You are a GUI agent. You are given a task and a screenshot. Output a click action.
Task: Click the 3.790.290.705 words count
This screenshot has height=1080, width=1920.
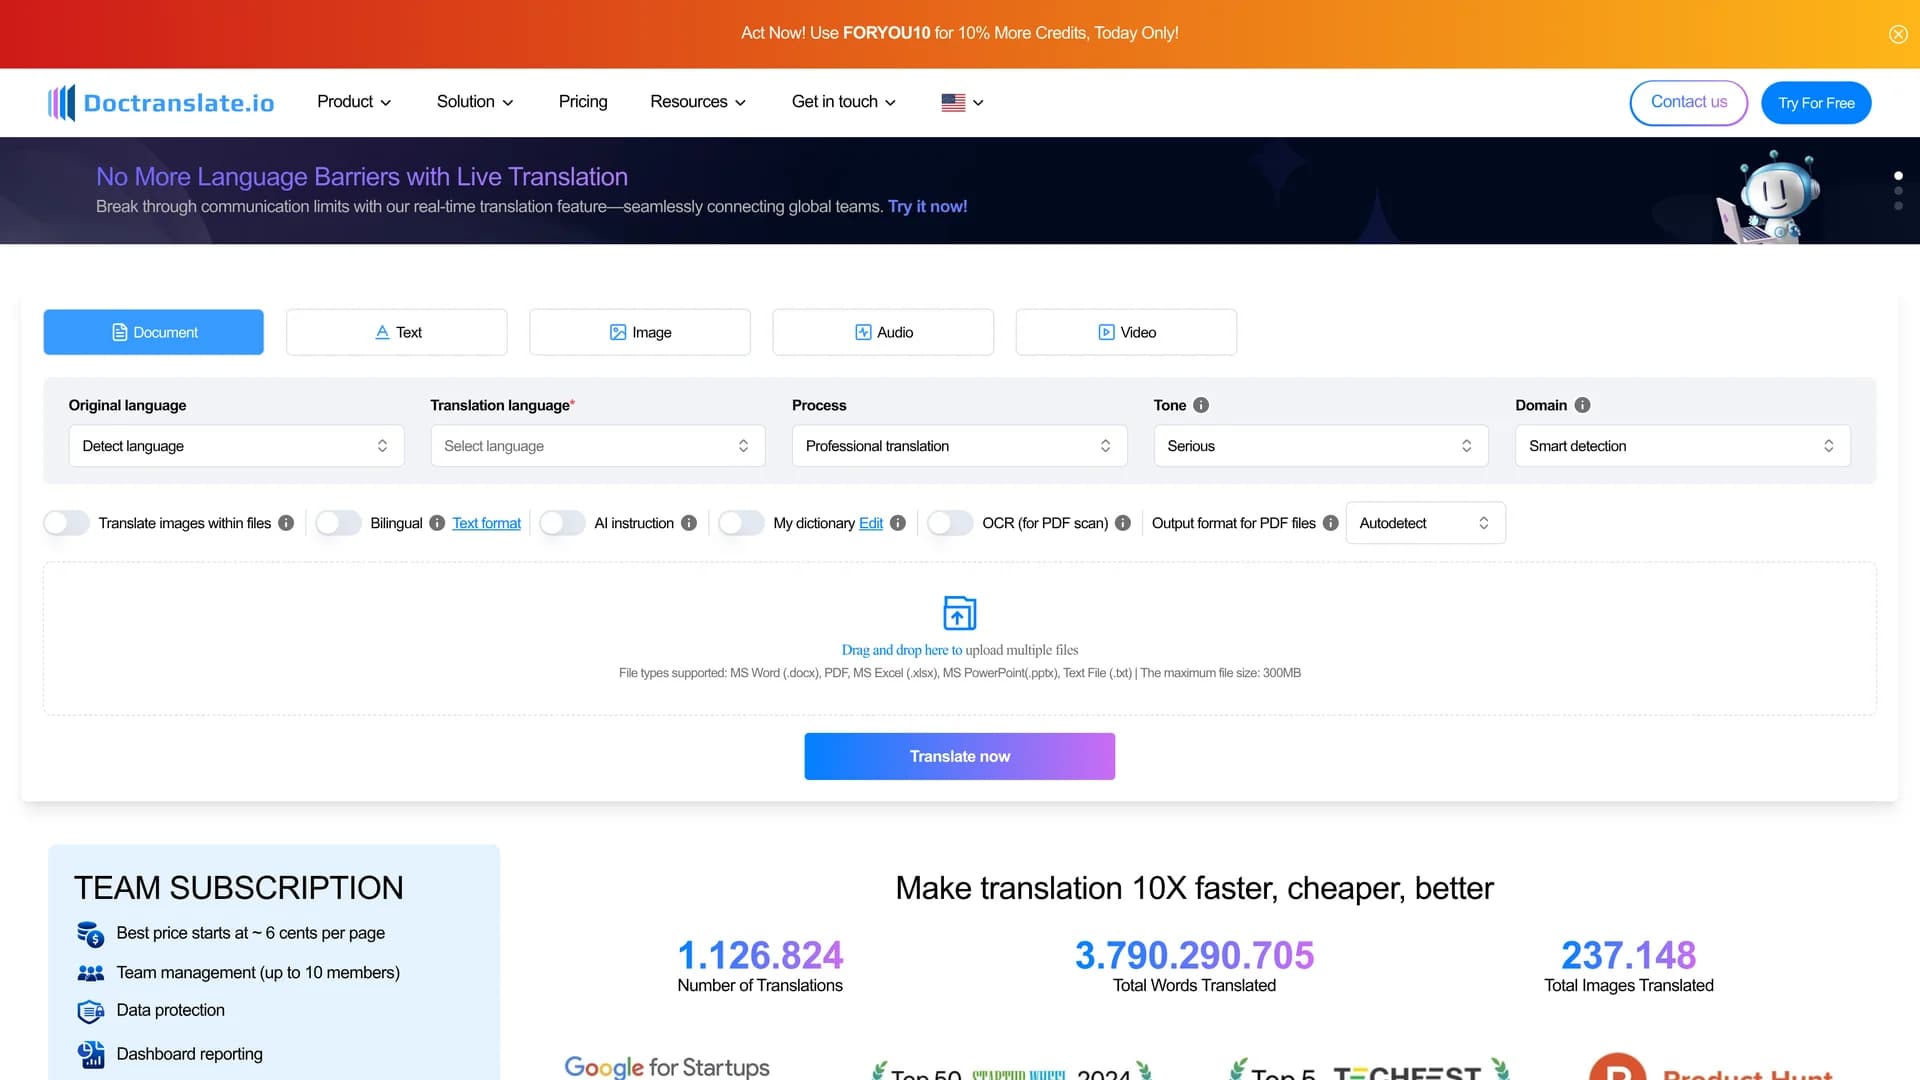point(1194,956)
